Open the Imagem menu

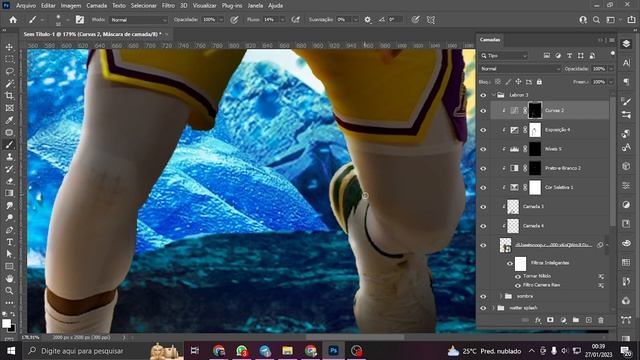click(x=71, y=6)
